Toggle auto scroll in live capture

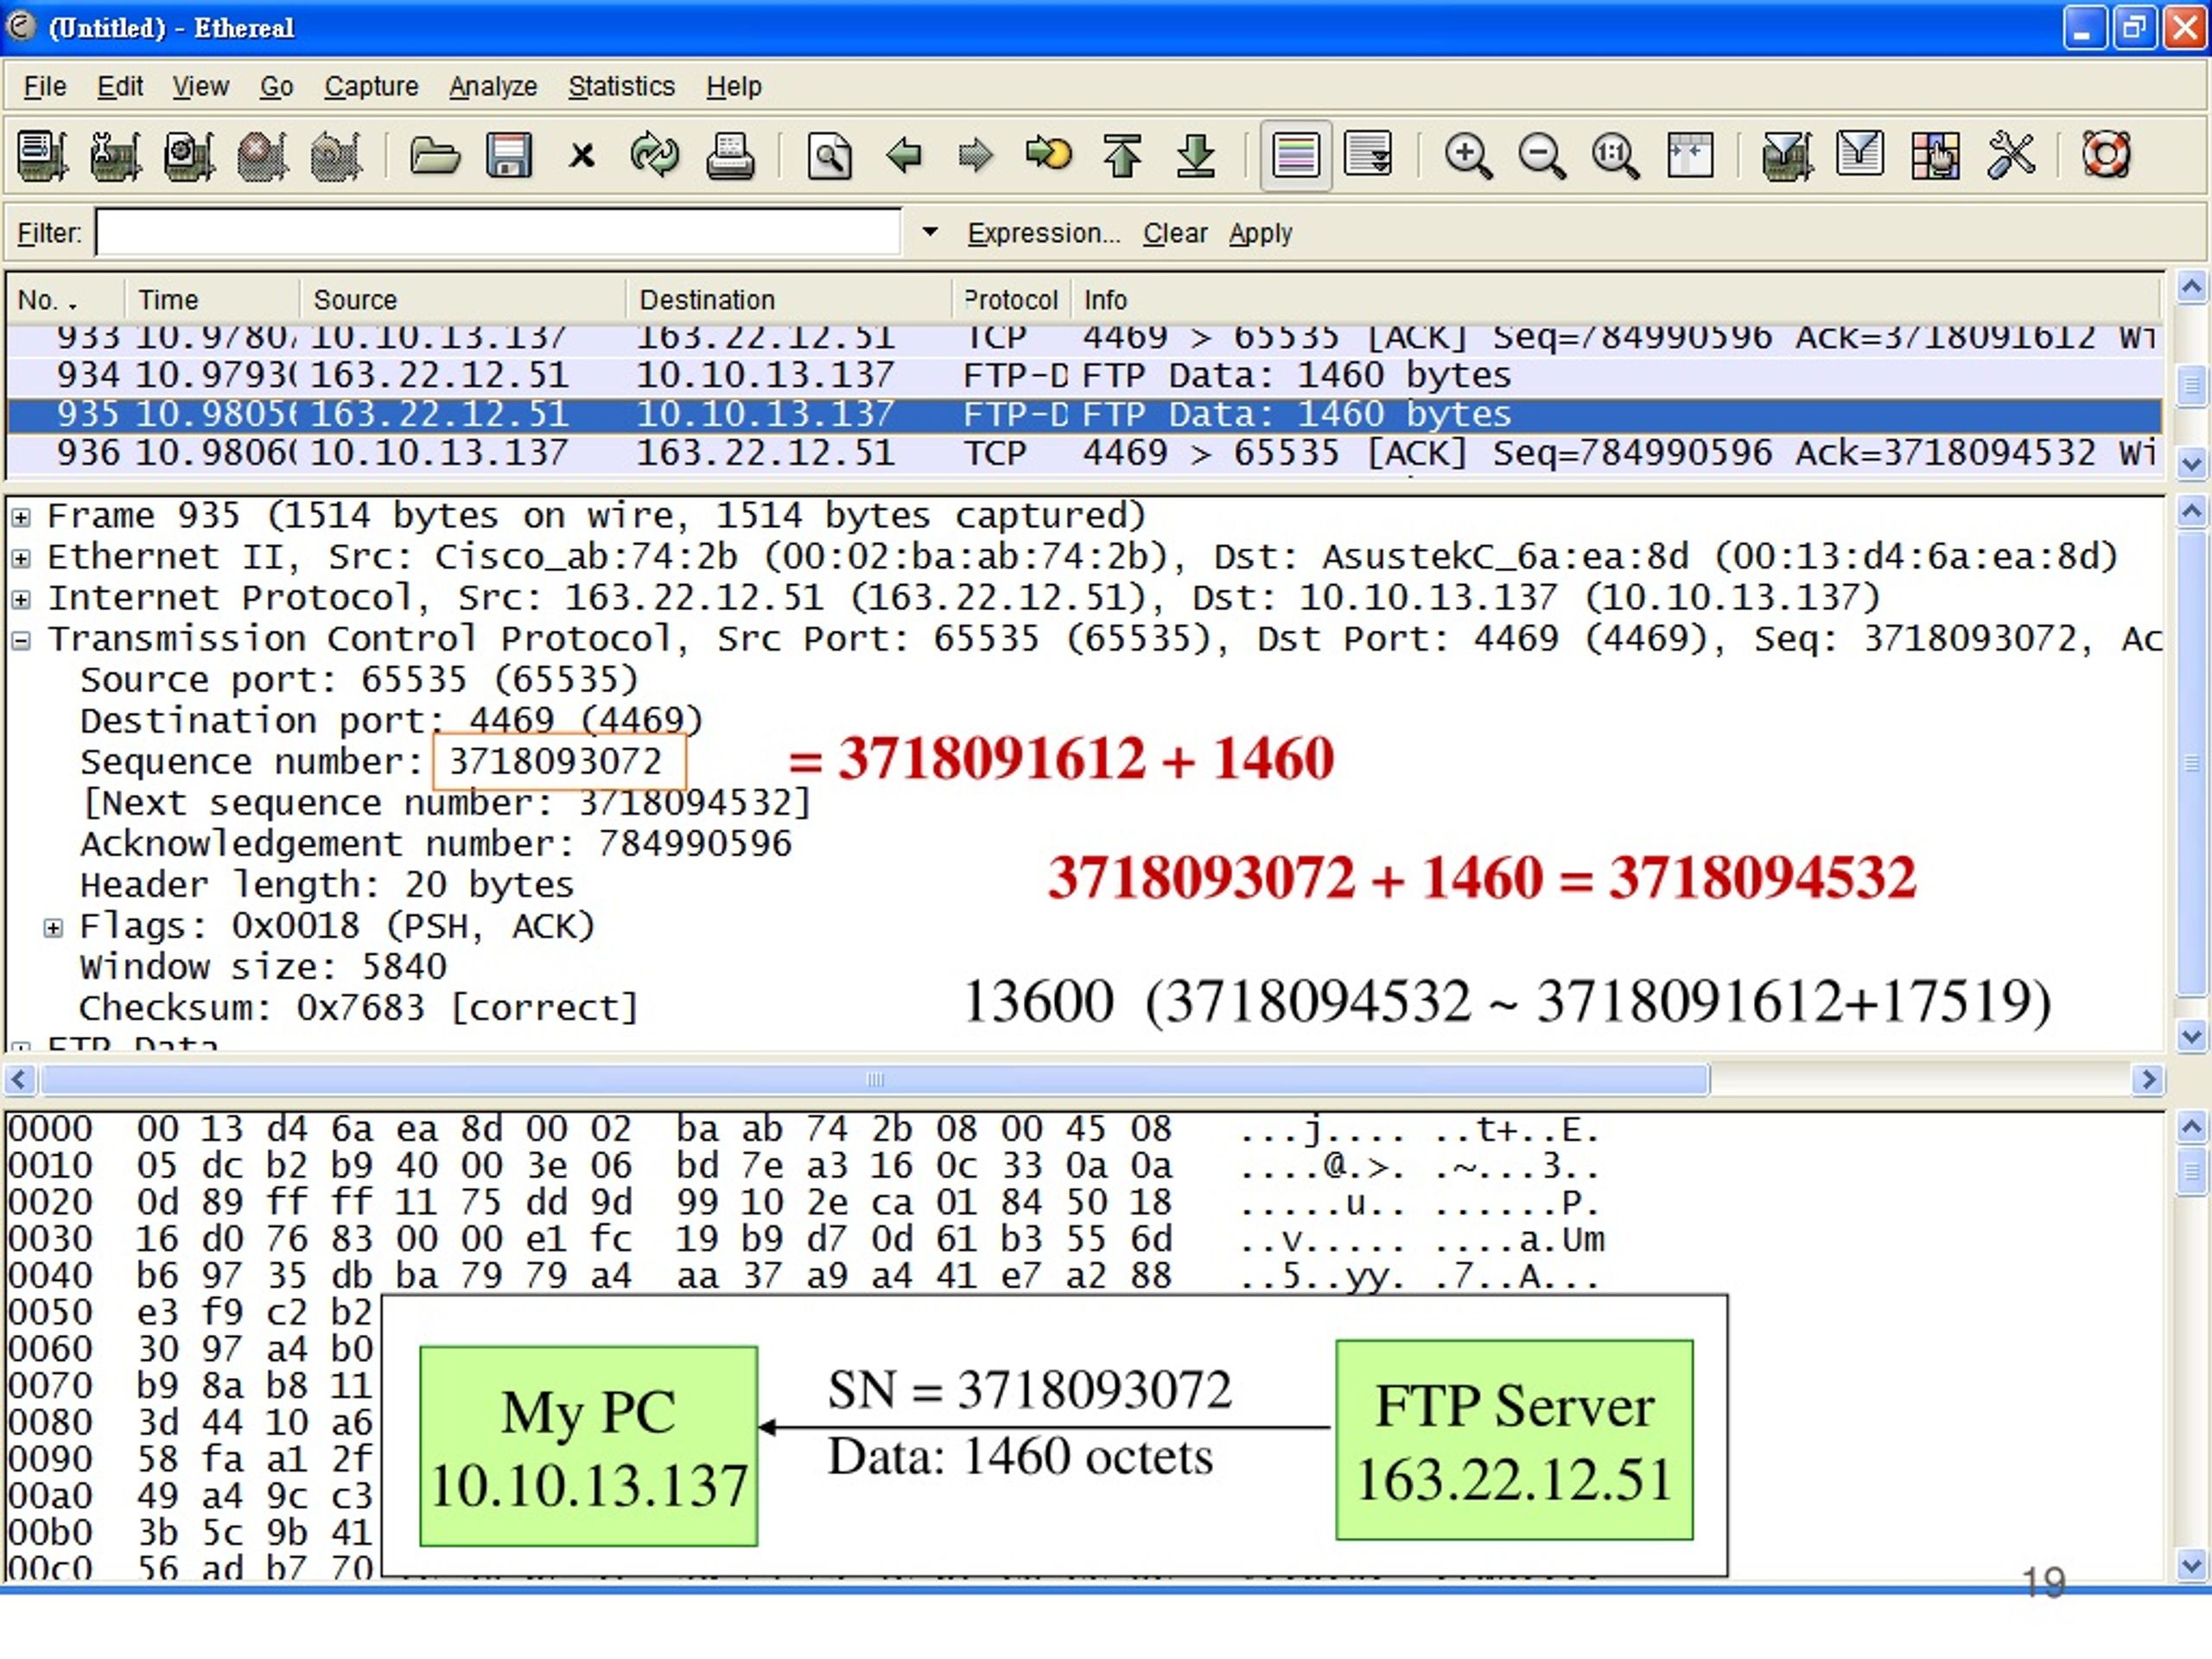click(1368, 155)
